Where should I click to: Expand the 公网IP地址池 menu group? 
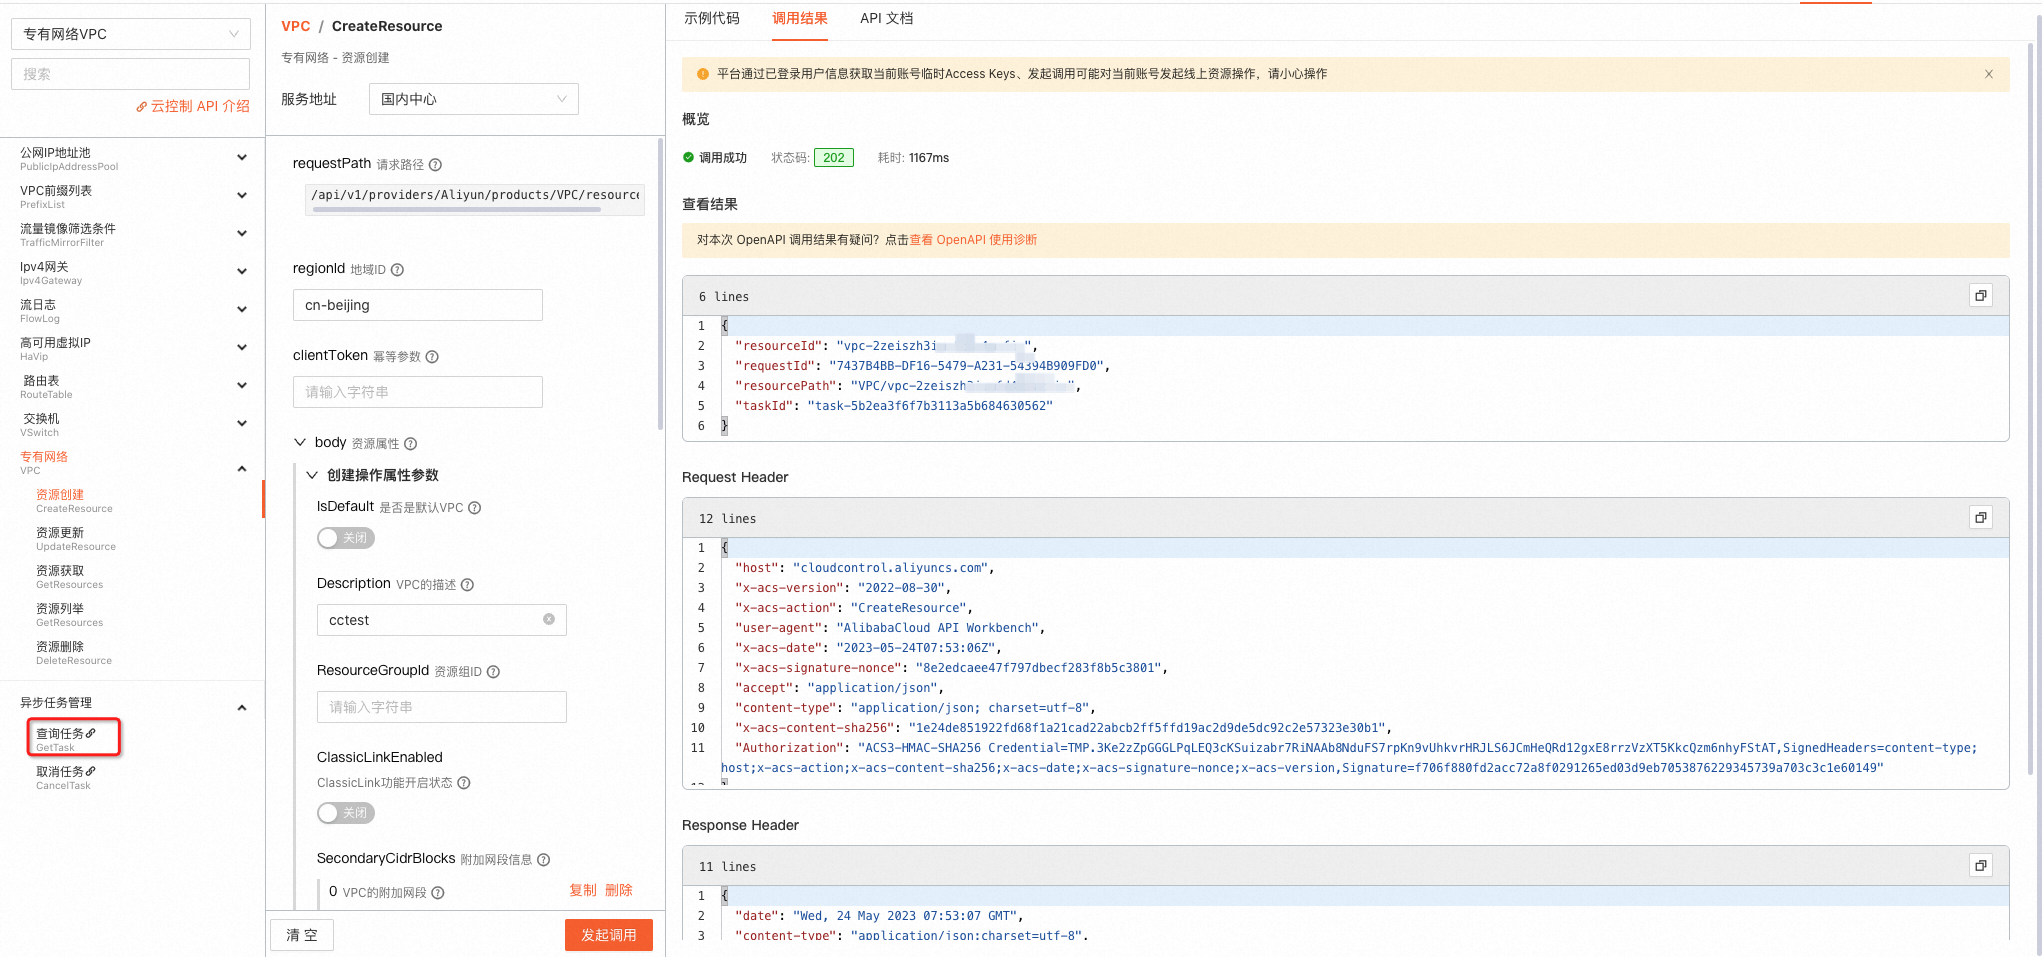[x=242, y=157]
